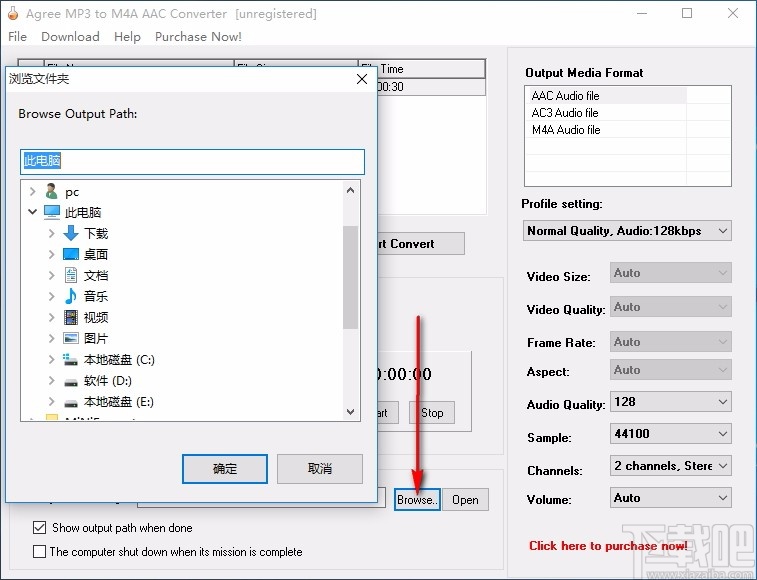Click here to purchase now link
757x580 pixels.
[x=608, y=546]
